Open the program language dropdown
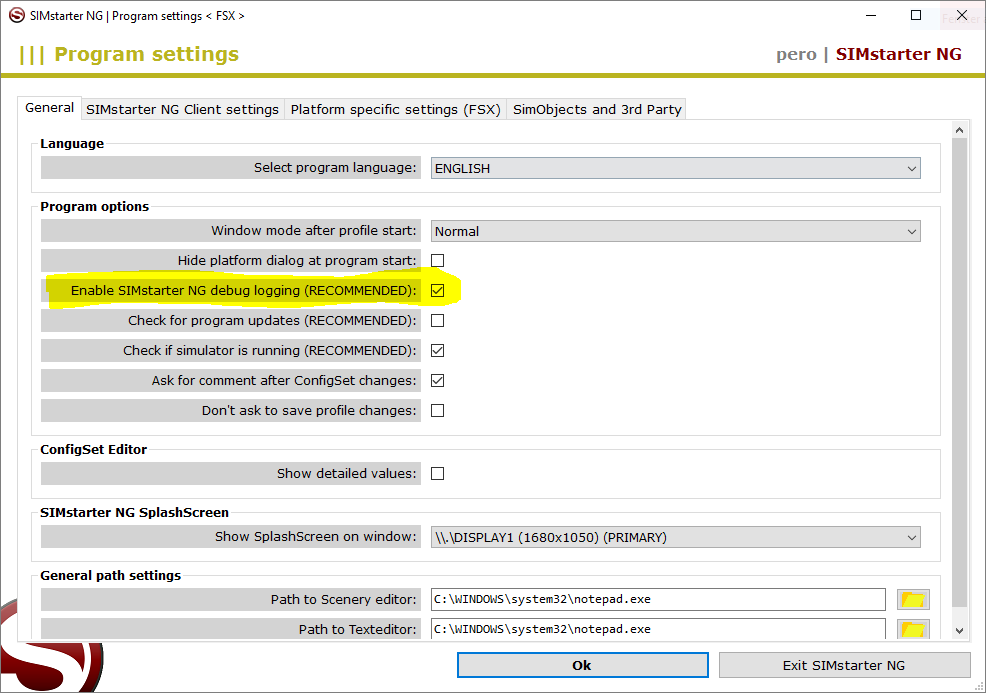Image resolution: width=986 pixels, height=693 pixels. coord(675,169)
